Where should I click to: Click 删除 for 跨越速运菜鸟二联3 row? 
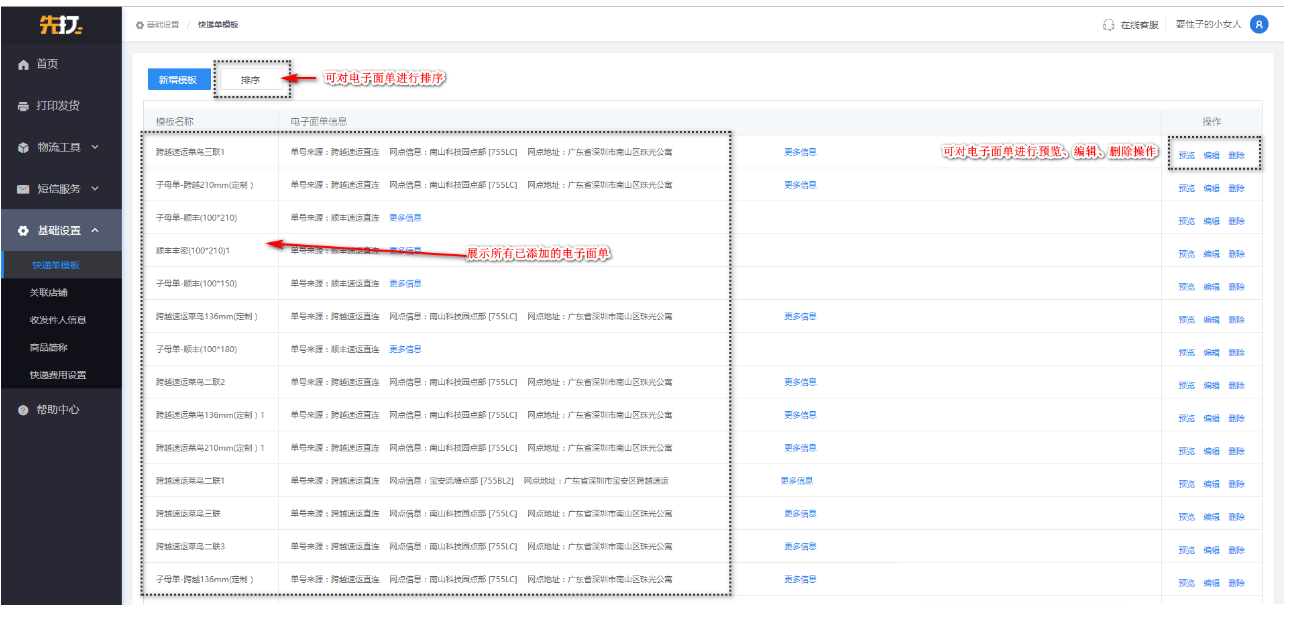point(1237,551)
